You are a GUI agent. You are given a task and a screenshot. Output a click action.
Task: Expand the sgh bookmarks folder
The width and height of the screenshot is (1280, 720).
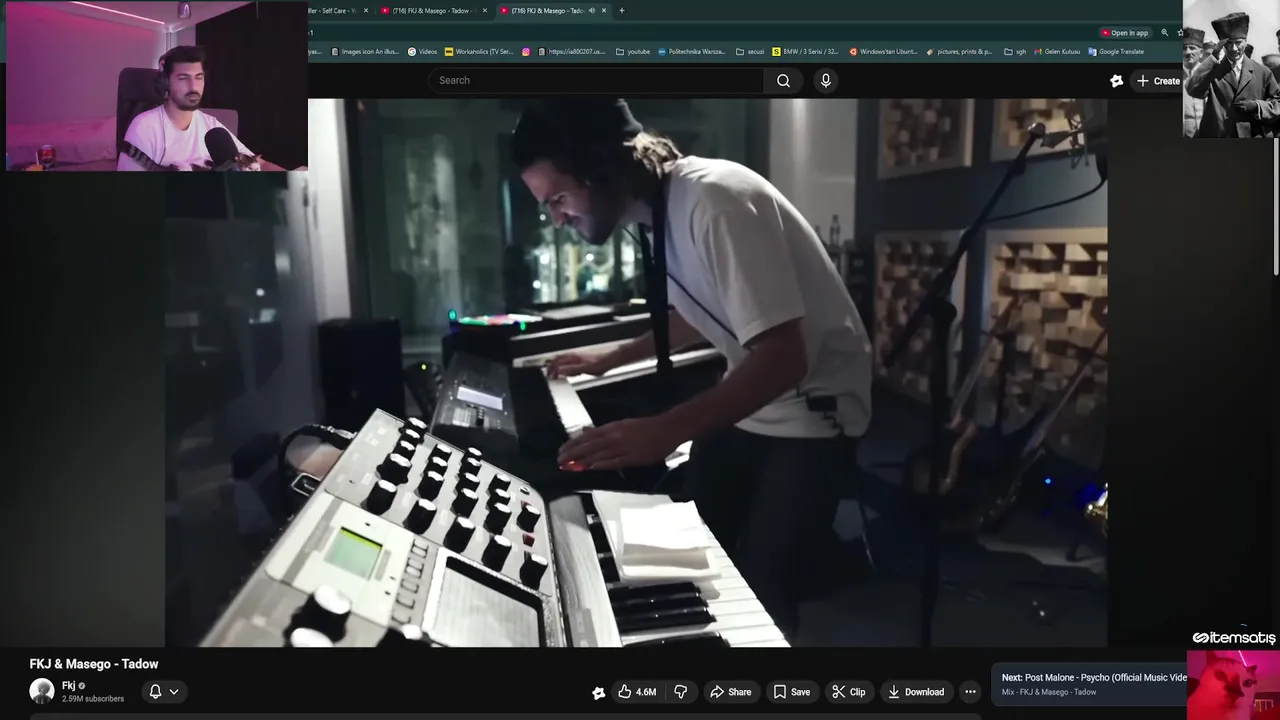1015,51
